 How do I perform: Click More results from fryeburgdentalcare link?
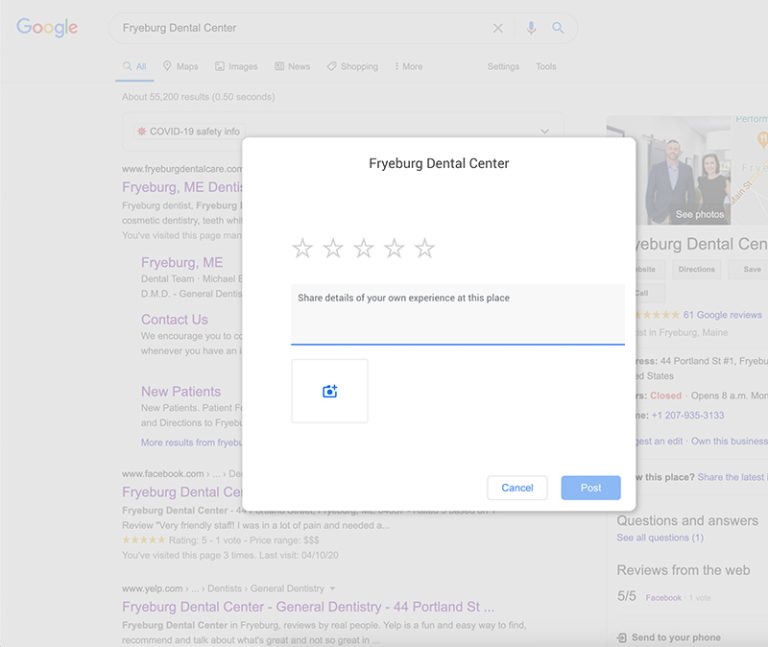(x=192, y=442)
